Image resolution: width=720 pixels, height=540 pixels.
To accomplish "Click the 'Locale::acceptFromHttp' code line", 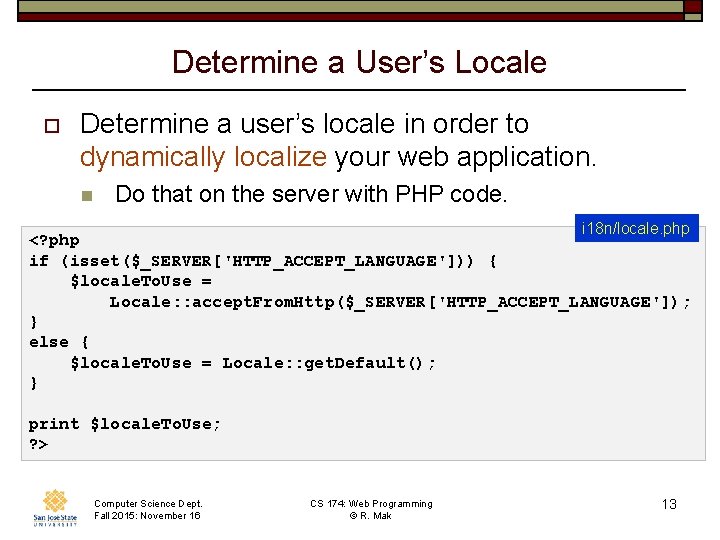I will [399, 302].
